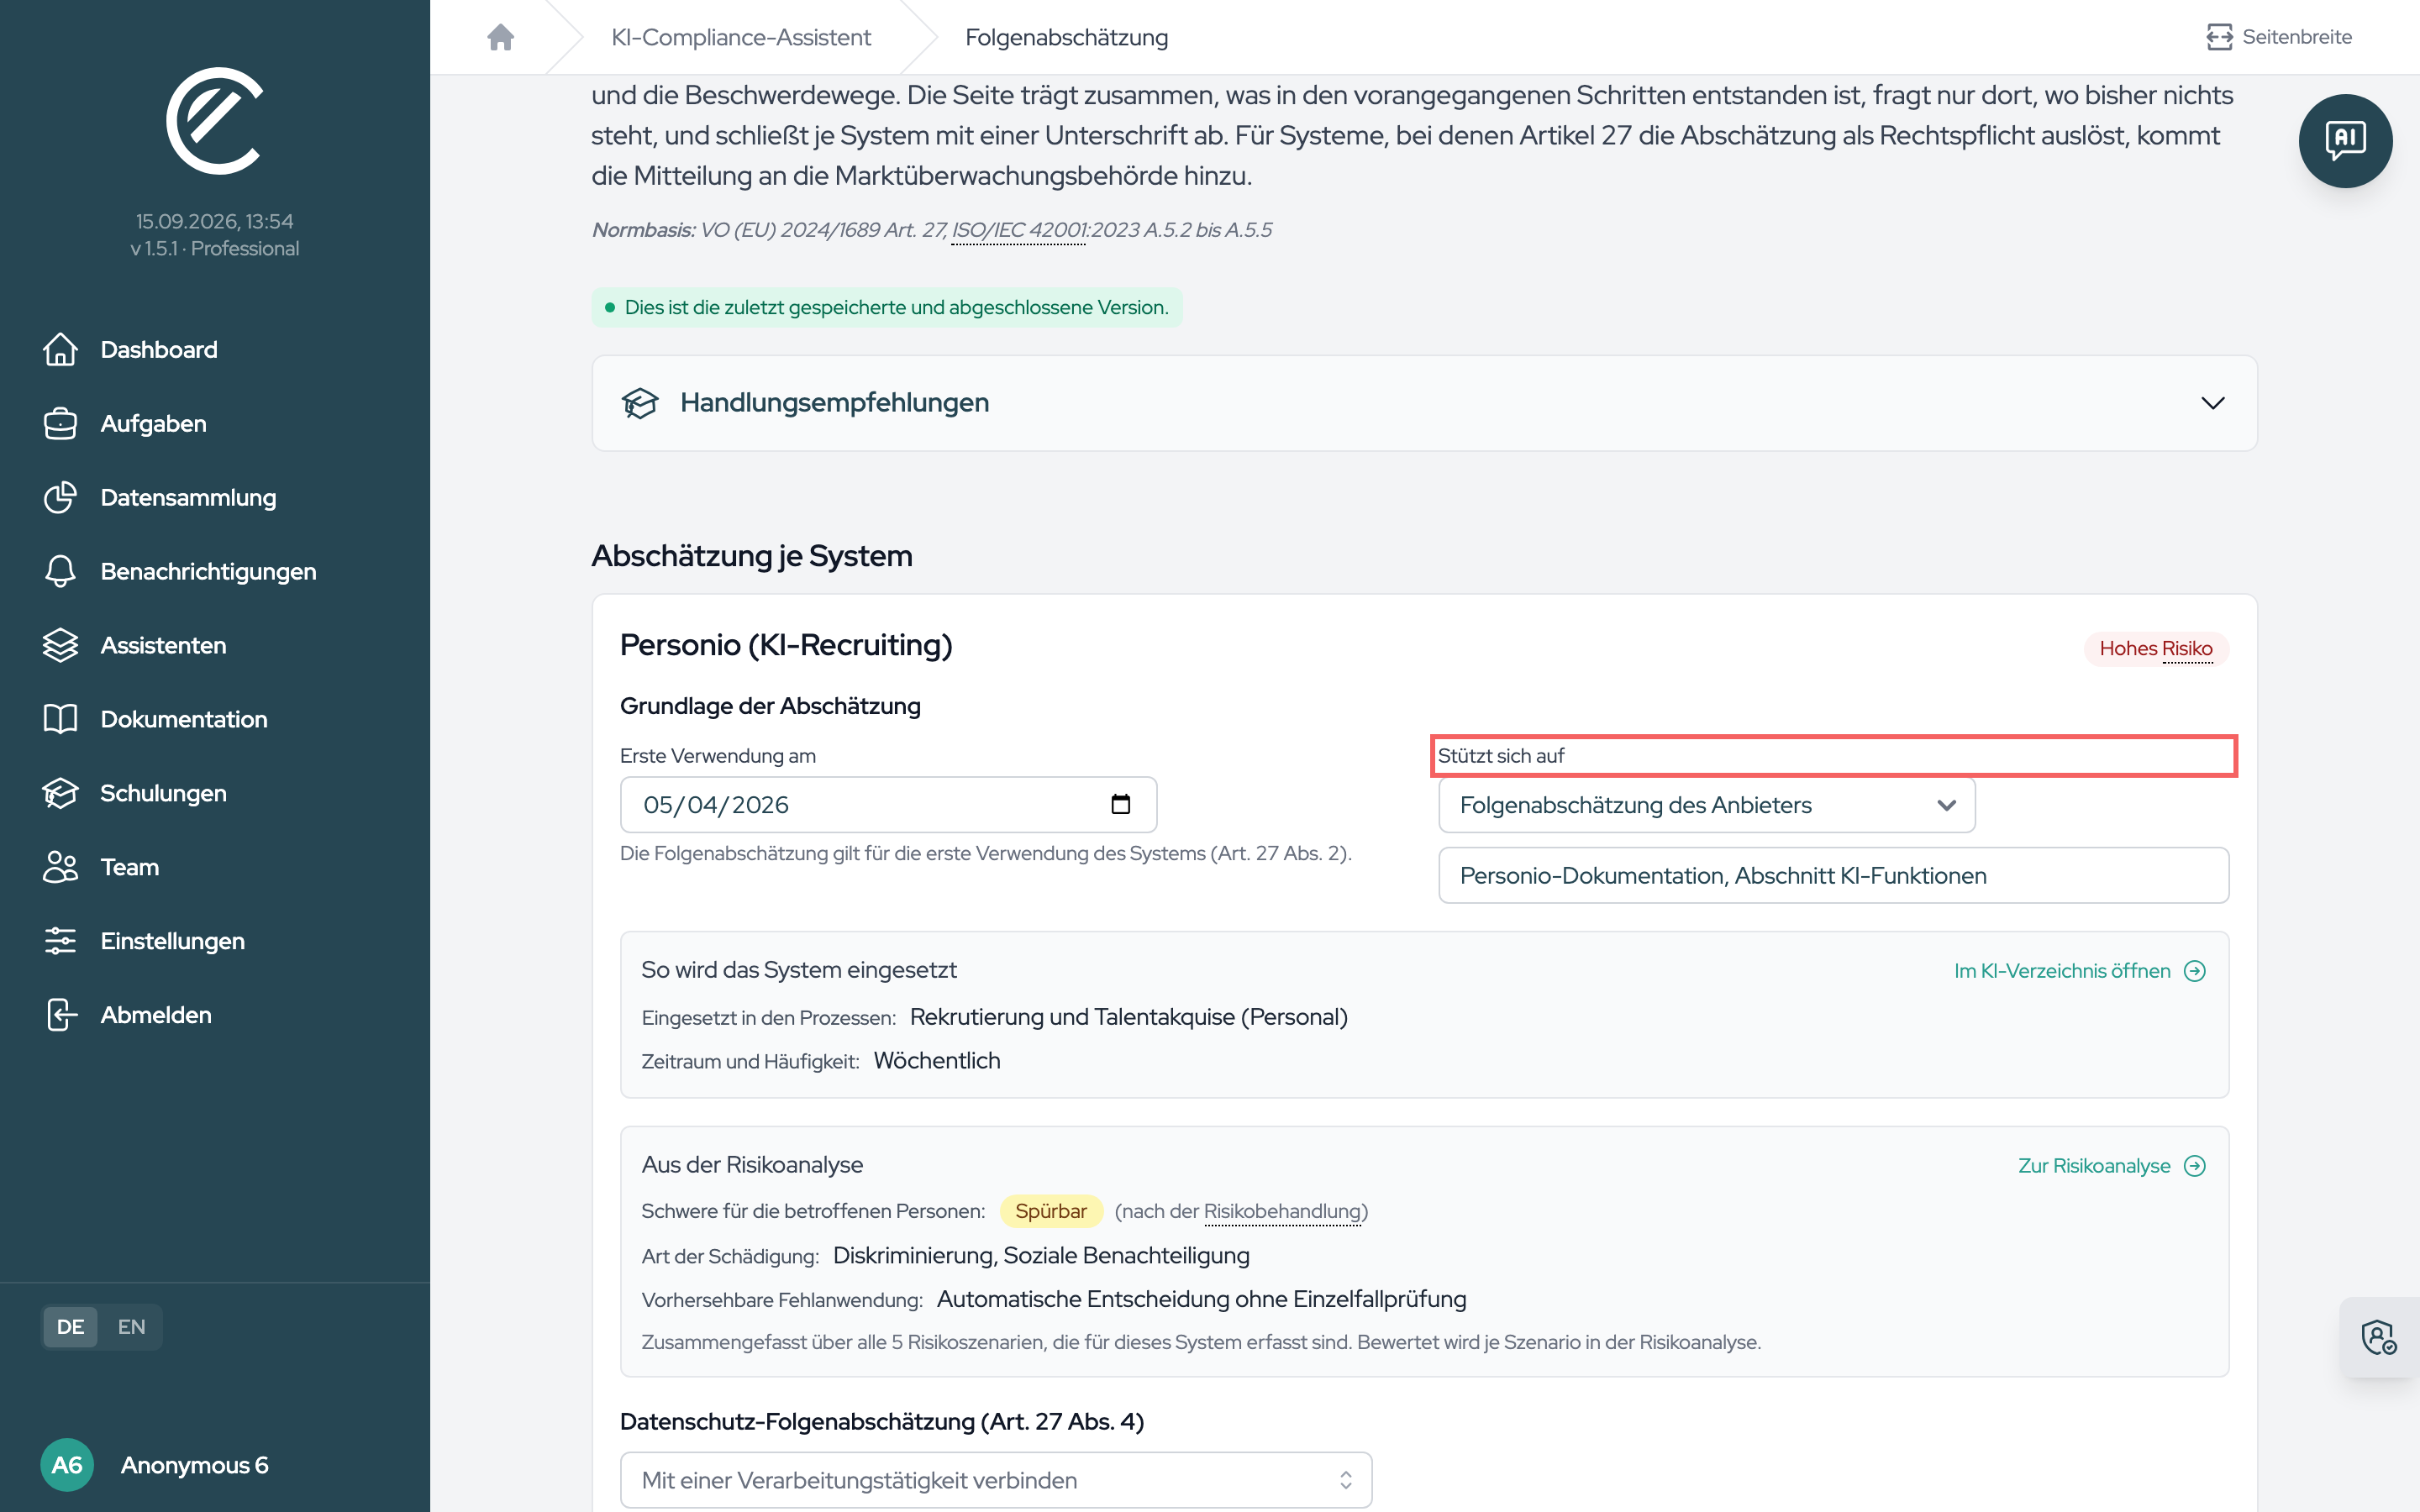
Task: Open KI-Compliance-Assistent breadcrumb
Action: click(x=741, y=37)
